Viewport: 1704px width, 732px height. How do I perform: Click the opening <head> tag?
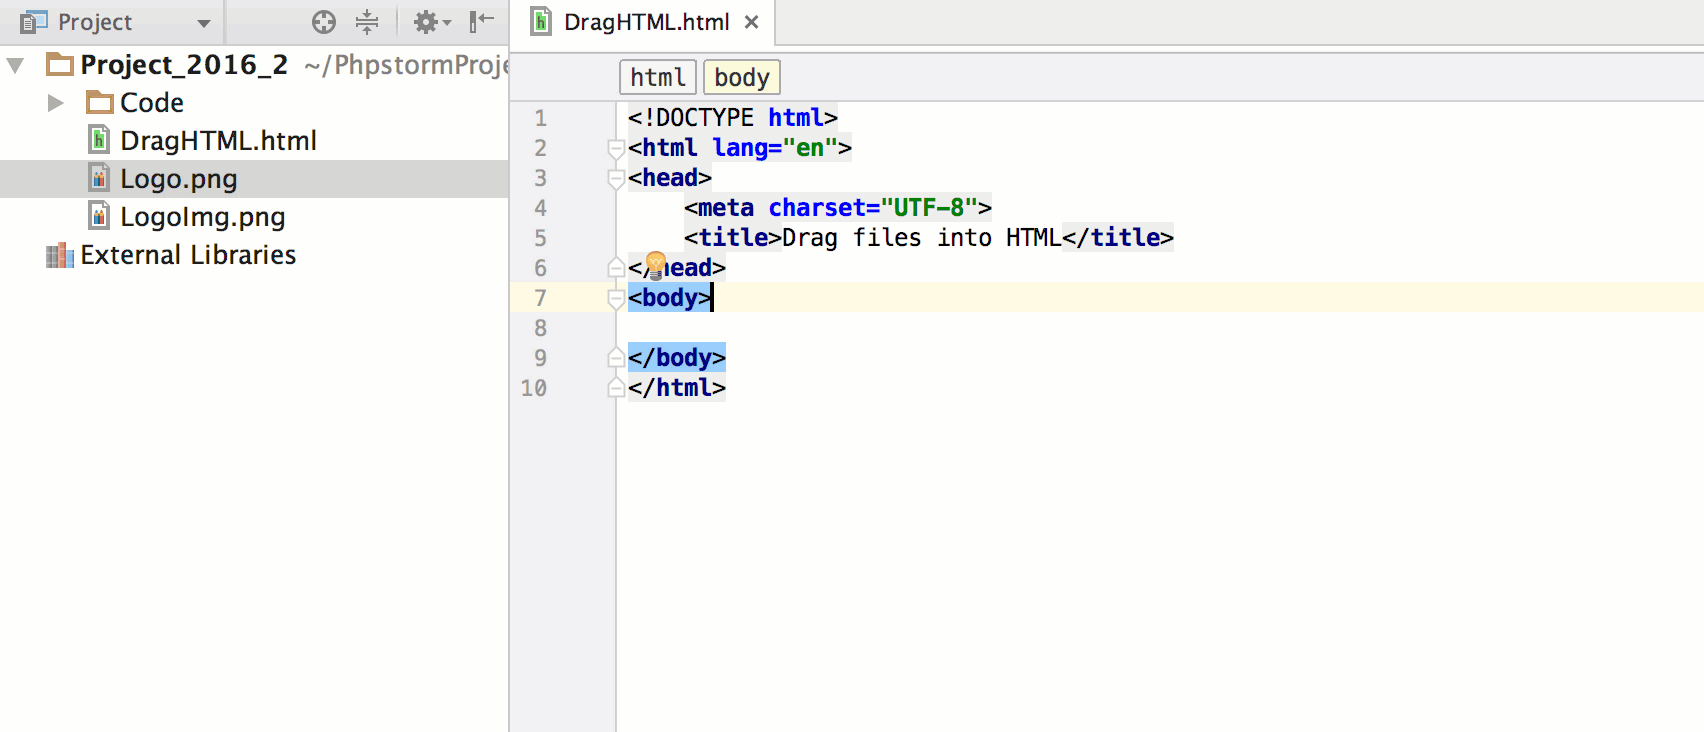[670, 178]
